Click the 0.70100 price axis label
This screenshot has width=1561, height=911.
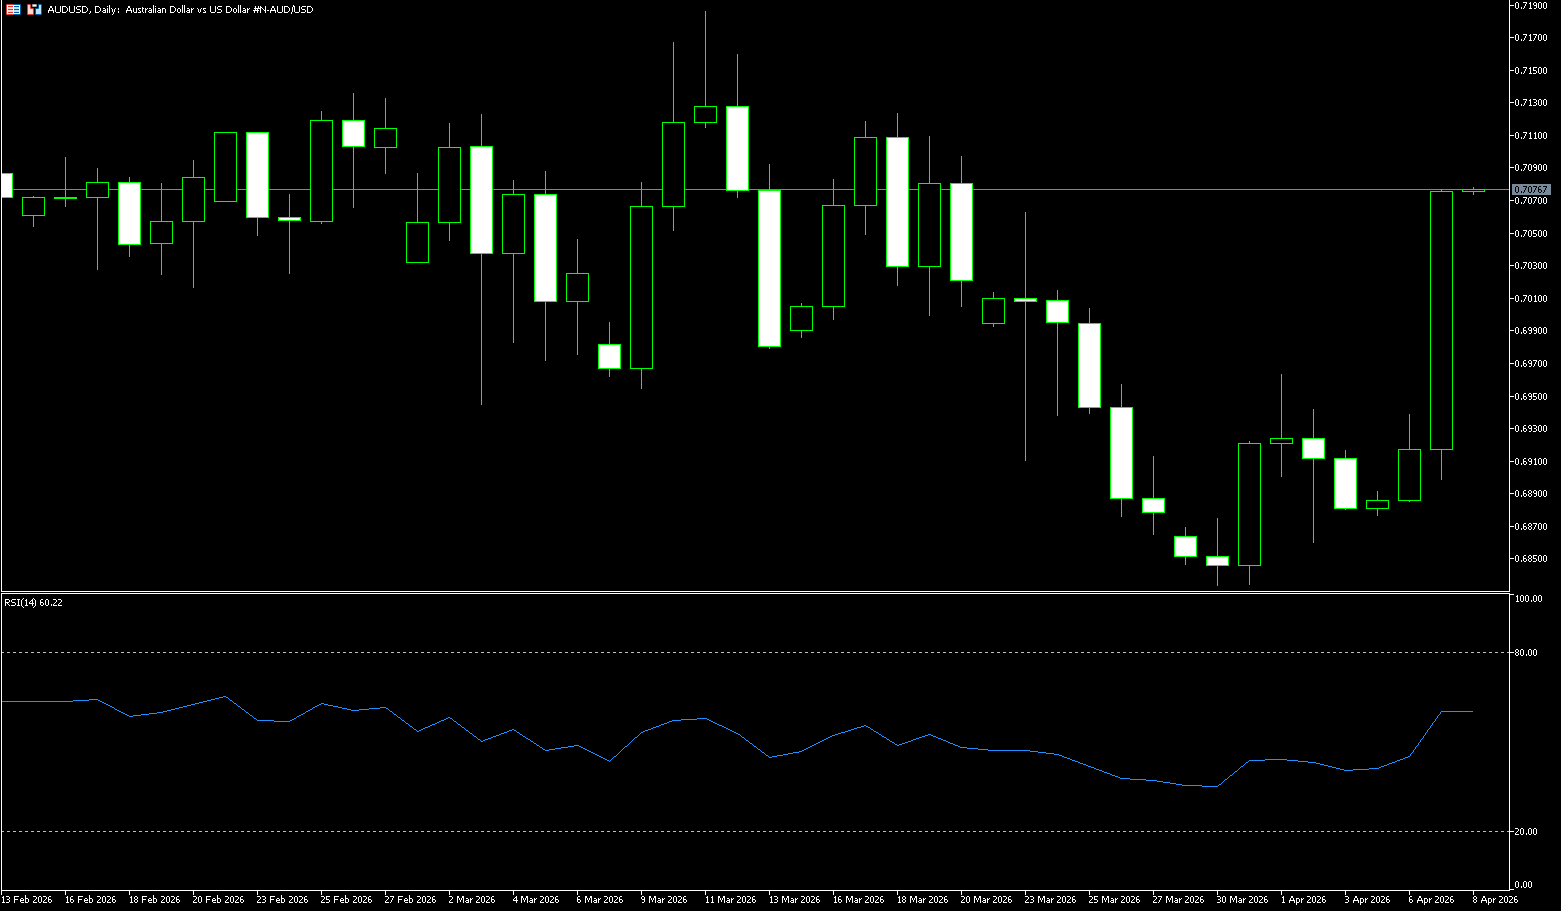(1531, 298)
